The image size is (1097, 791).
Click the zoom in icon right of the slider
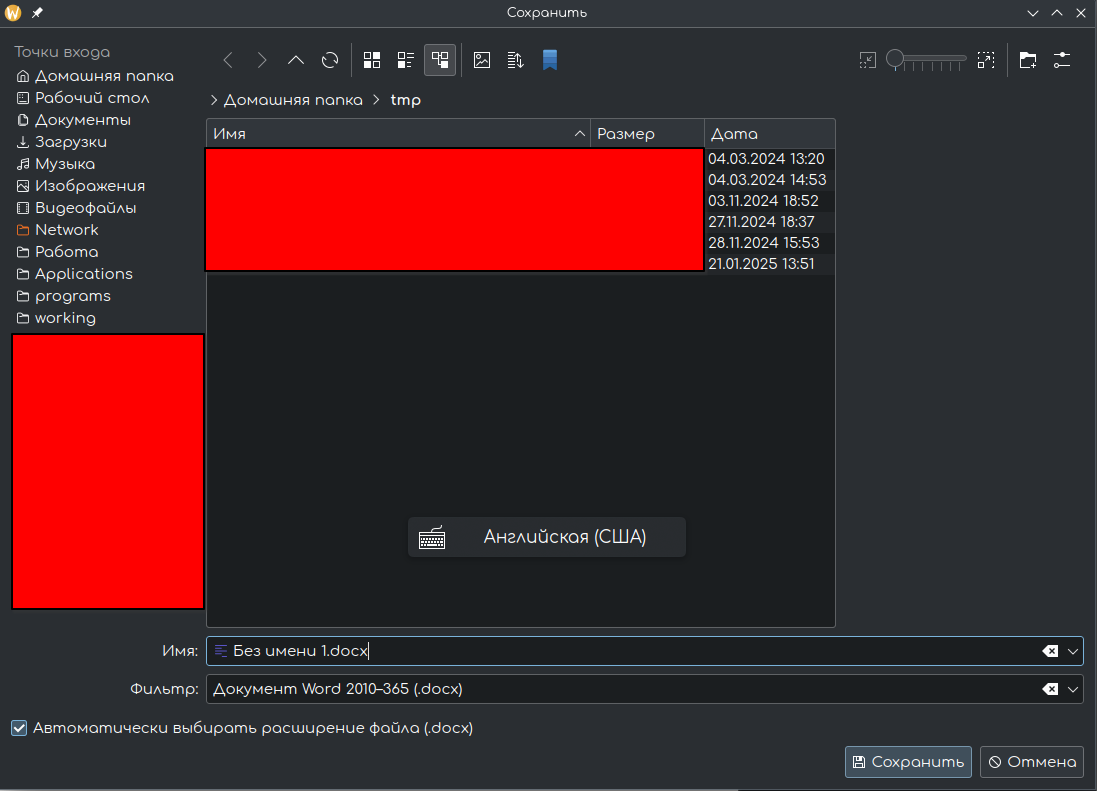pyautogui.click(x=986, y=60)
